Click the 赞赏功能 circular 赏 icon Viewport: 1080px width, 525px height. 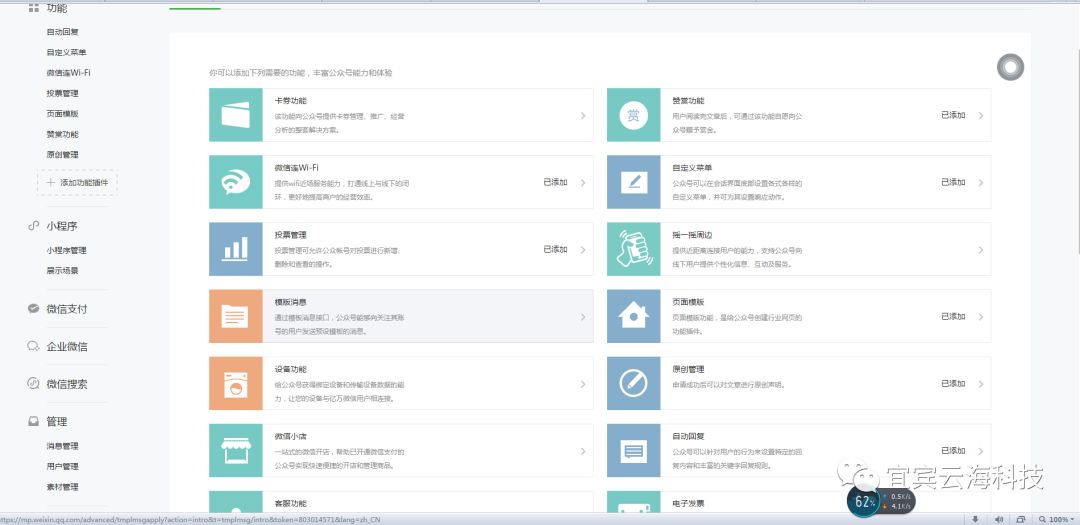coord(633,114)
